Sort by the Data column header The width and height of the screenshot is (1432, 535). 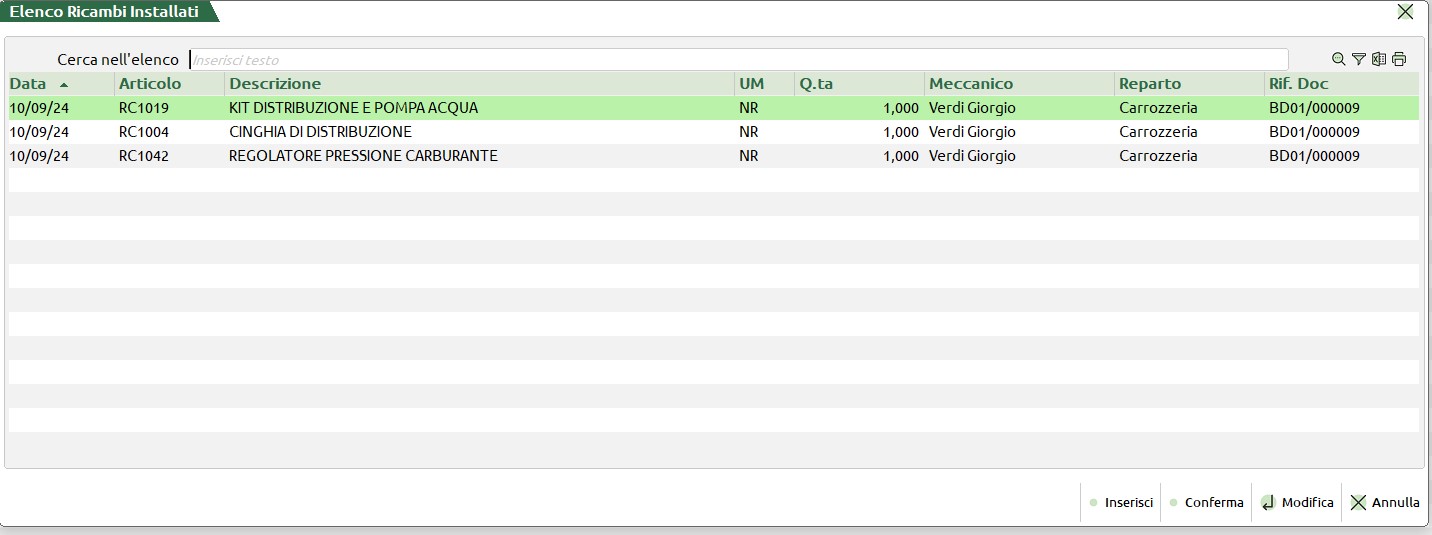(x=28, y=84)
